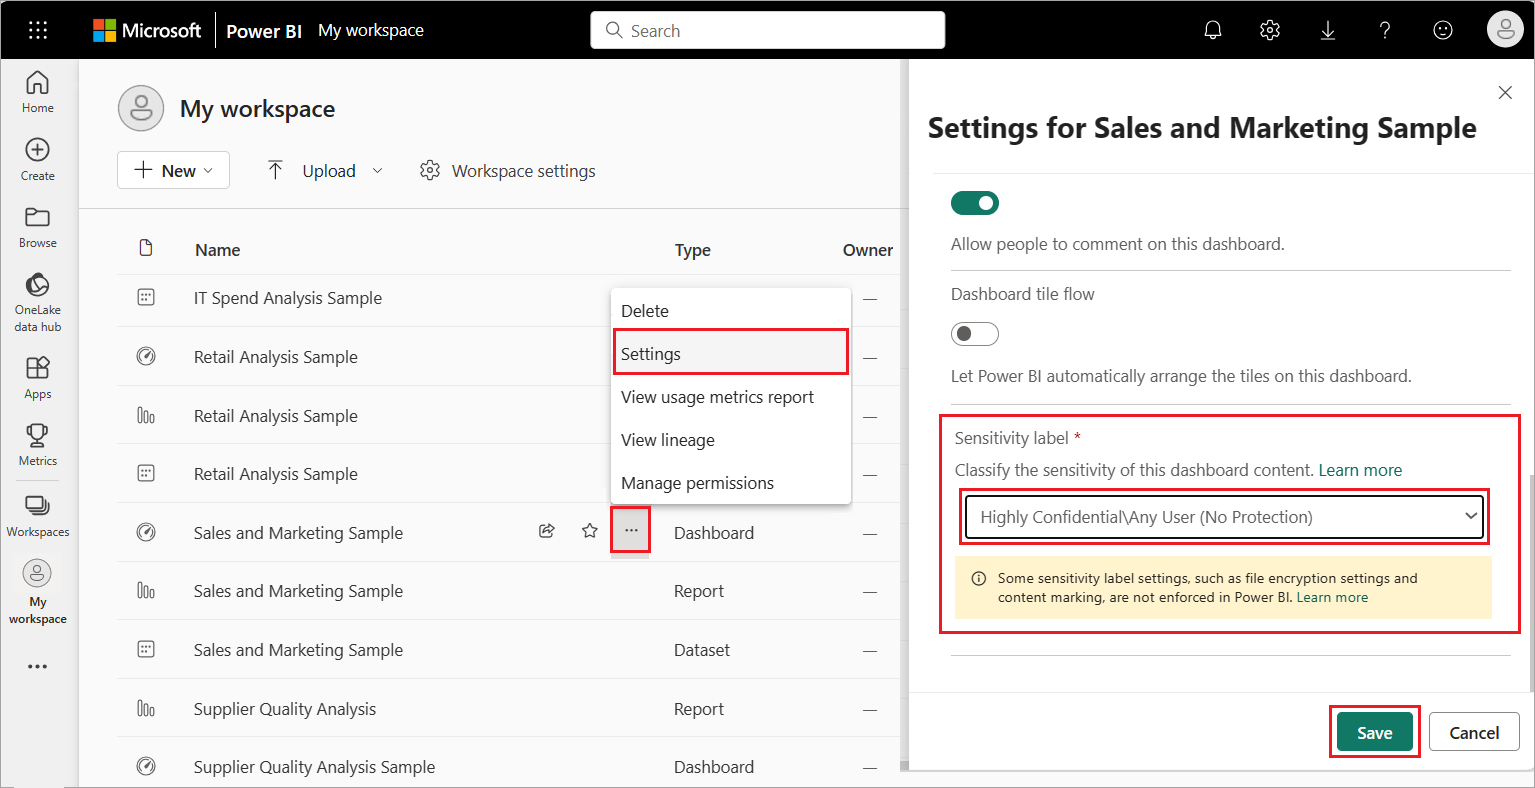Open the app launcher waffle icon
Image resolution: width=1535 pixels, height=788 pixels.
(x=38, y=30)
